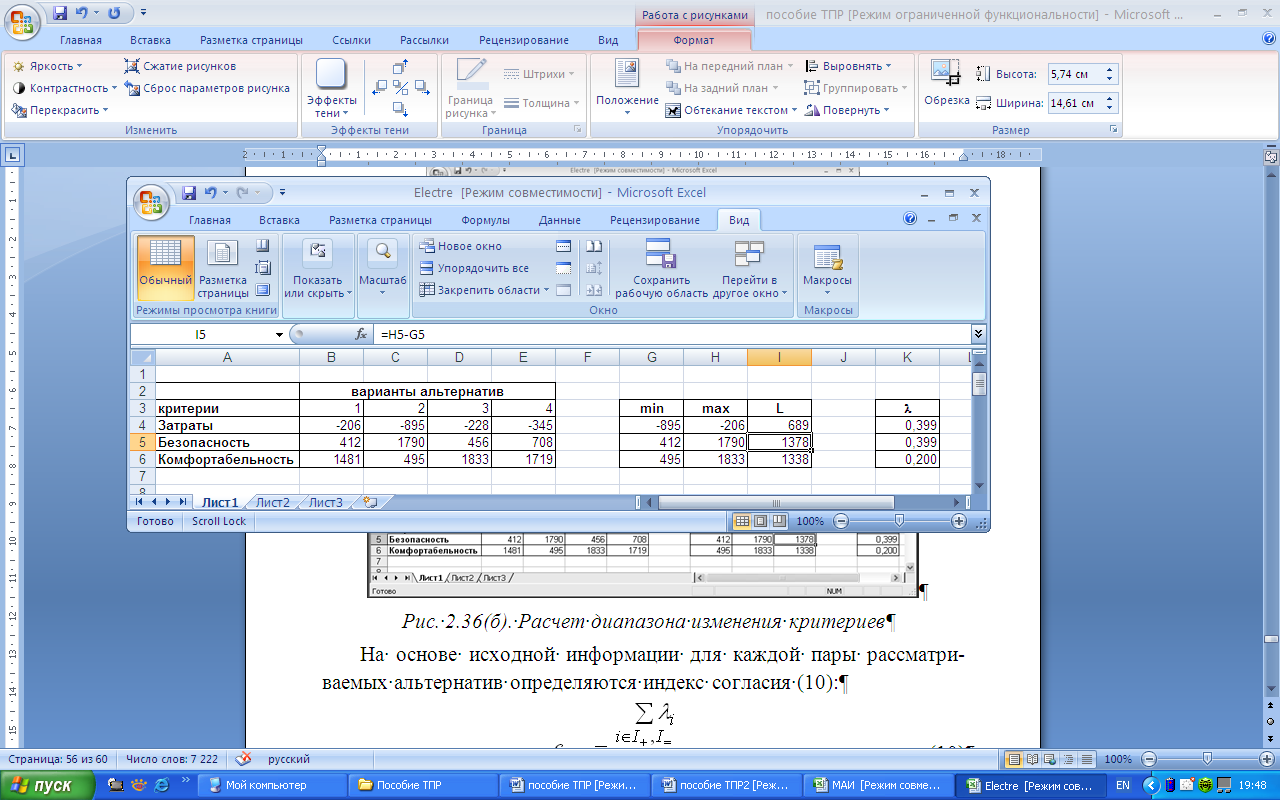Open Switch Windows (Перейти в другое окно)
Viewport: 1280px width, 800px height.
(x=750, y=269)
